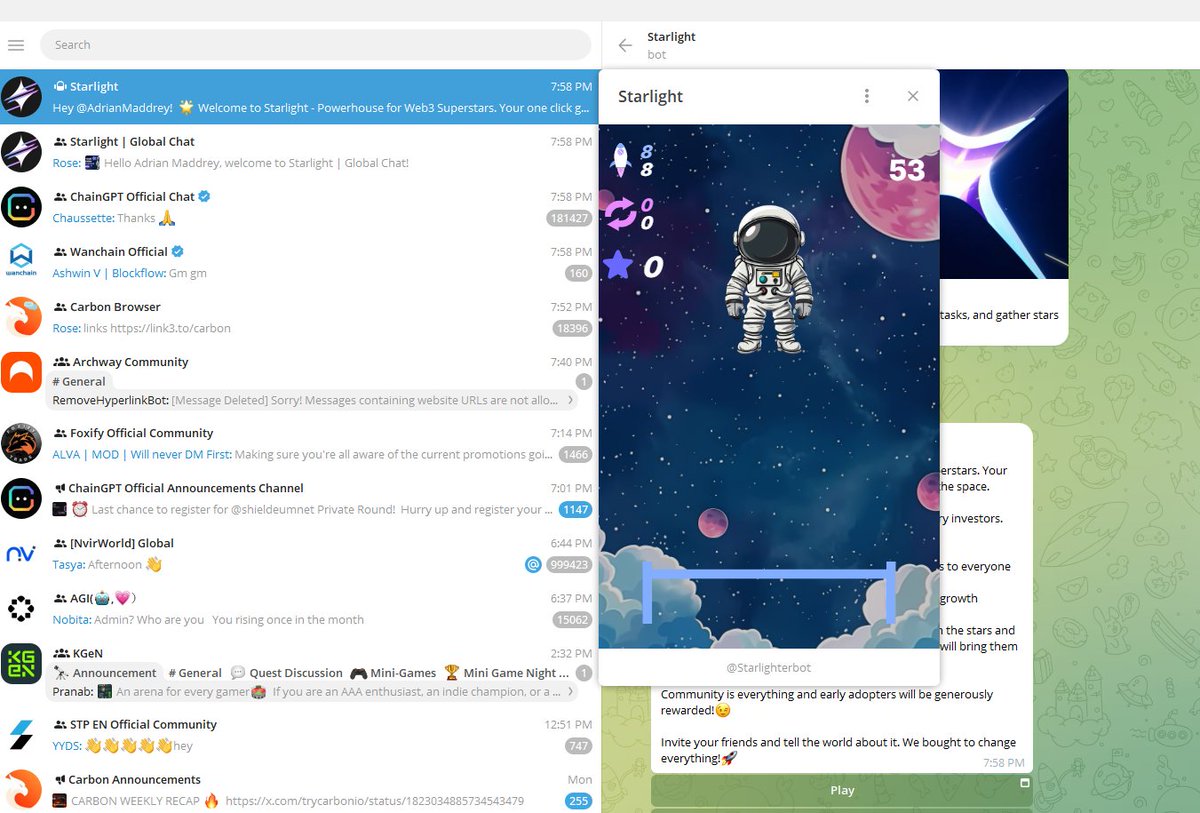This screenshot has width=1200, height=813.
Task: Click the pink refresh arrows game icon
Action: 620,213
